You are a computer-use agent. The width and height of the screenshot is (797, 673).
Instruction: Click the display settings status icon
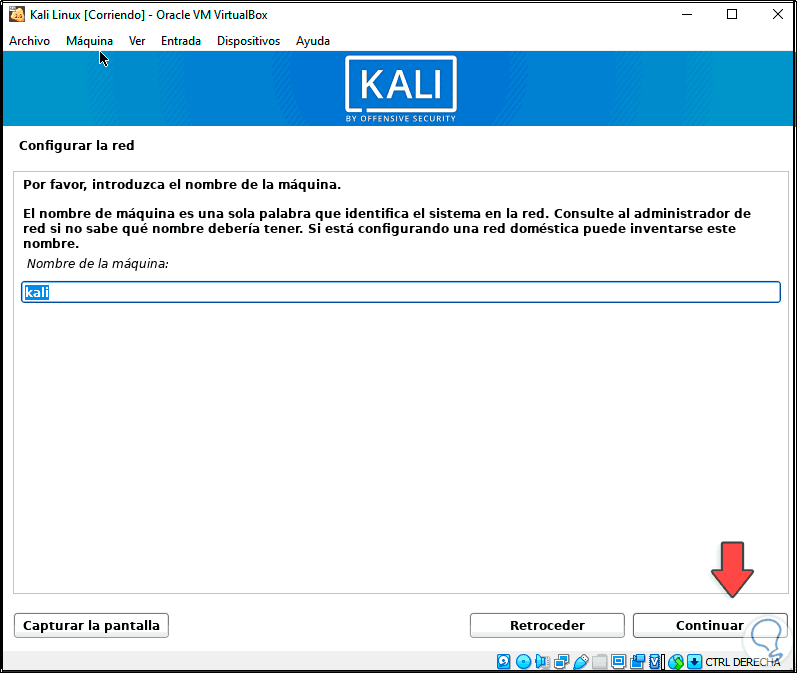coord(619,661)
